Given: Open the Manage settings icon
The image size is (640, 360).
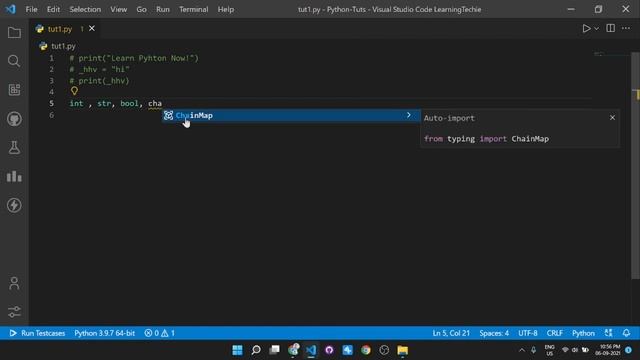Looking at the screenshot, I should point(14,312).
